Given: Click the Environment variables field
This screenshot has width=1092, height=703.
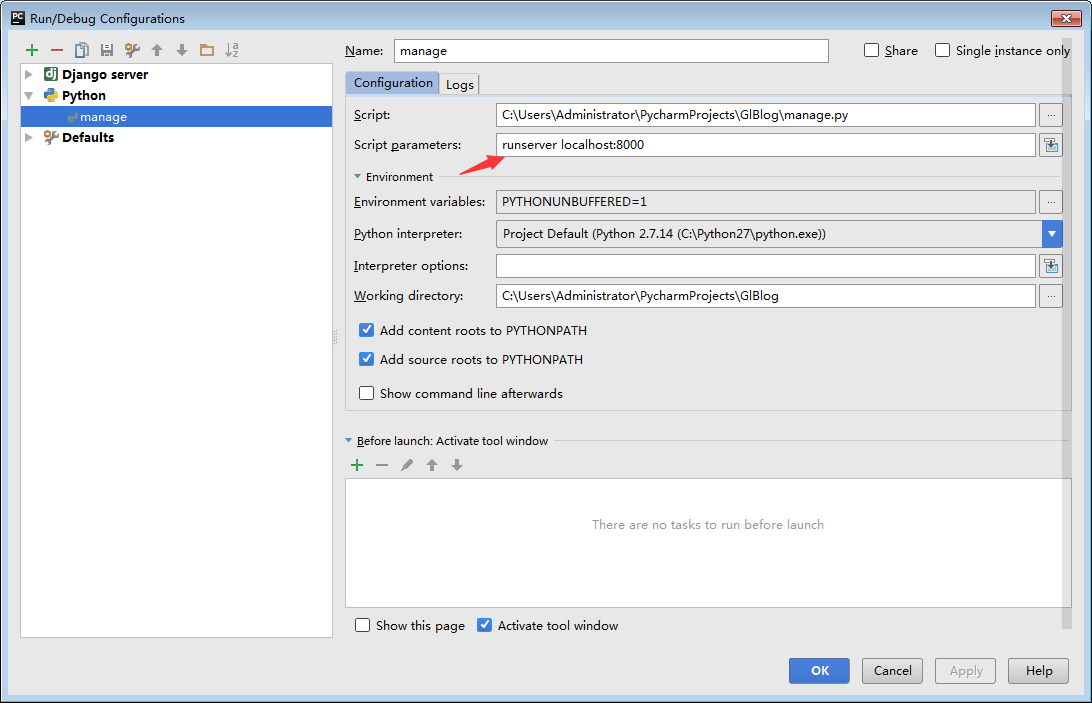Looking at the screenshot, I should tap(765, 202).
